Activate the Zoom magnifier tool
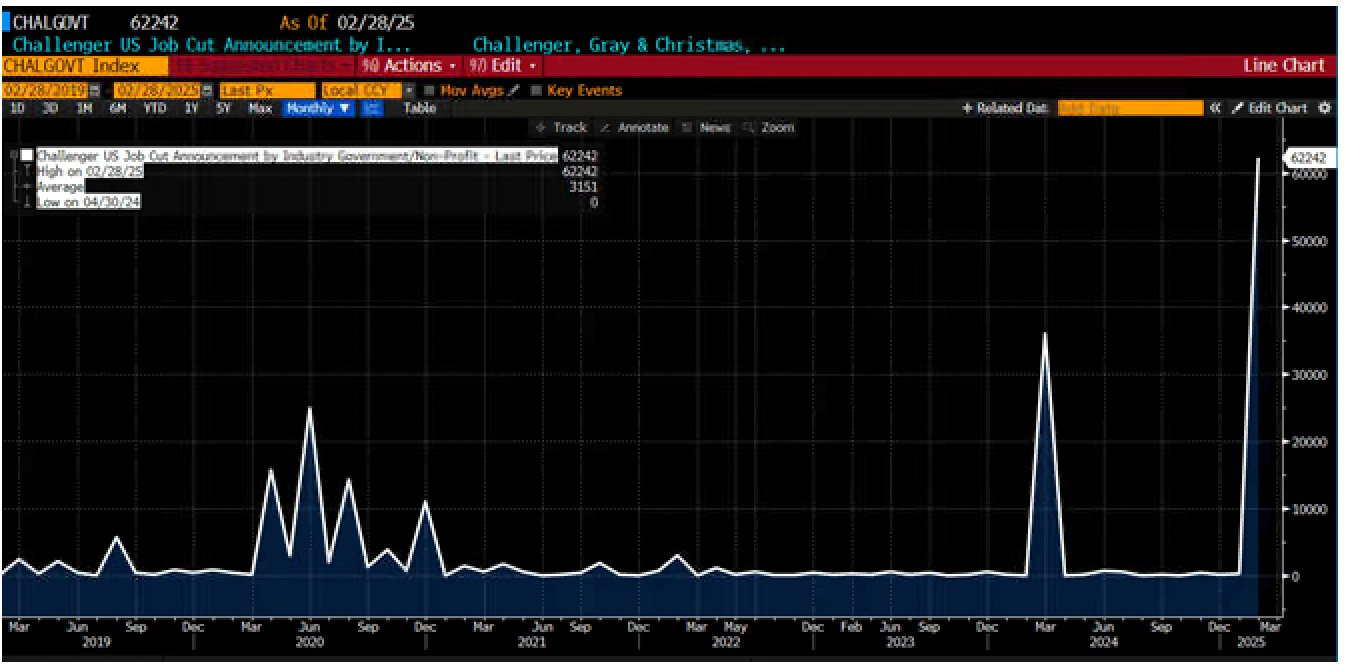Viewport: 1346px width, 664px height. (x=768, y=127)
